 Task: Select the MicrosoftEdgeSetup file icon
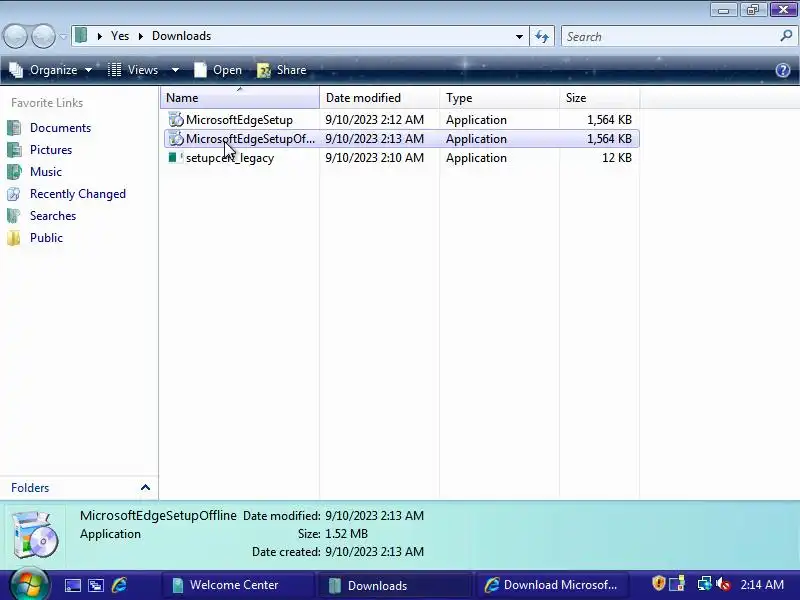point(176,119)
